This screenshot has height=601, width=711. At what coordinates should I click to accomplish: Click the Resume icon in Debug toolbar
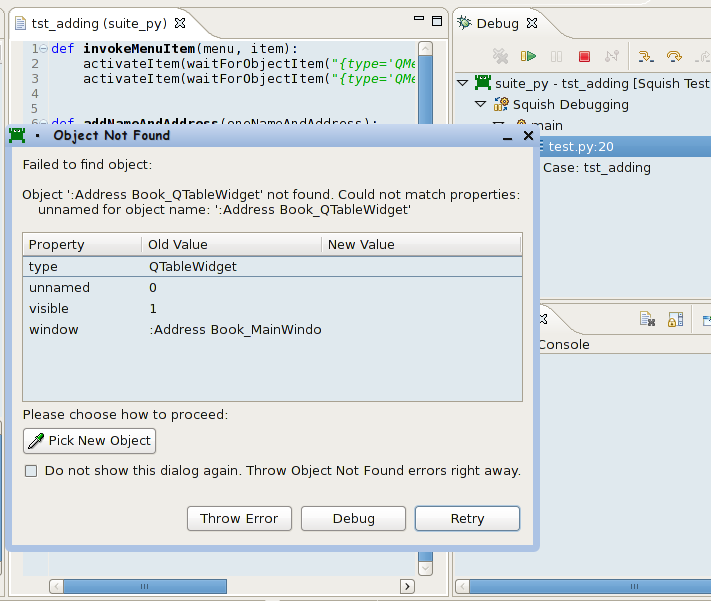click(528, 57)
